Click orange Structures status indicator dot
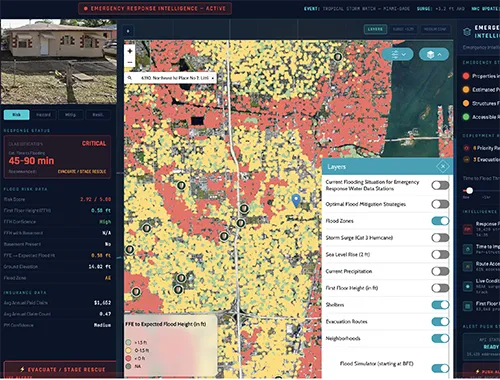Screen dimensions: 500x380 (466, 103)
